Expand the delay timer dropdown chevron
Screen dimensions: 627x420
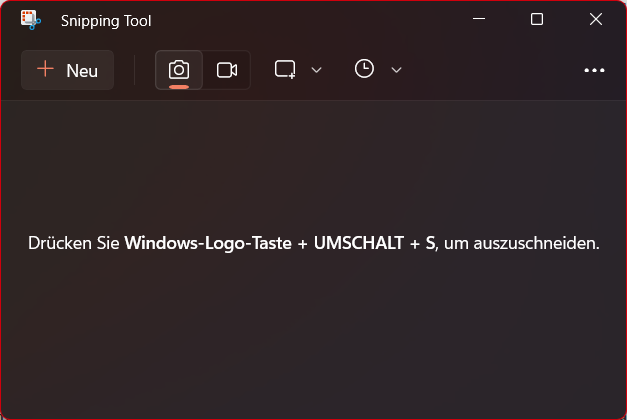point(396,70)
